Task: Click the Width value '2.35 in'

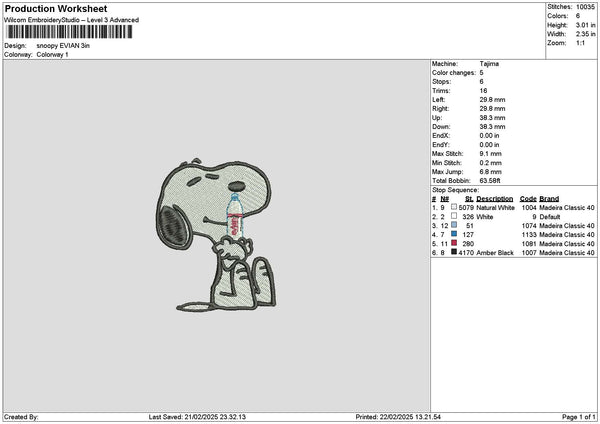Action: pos(585,34)
